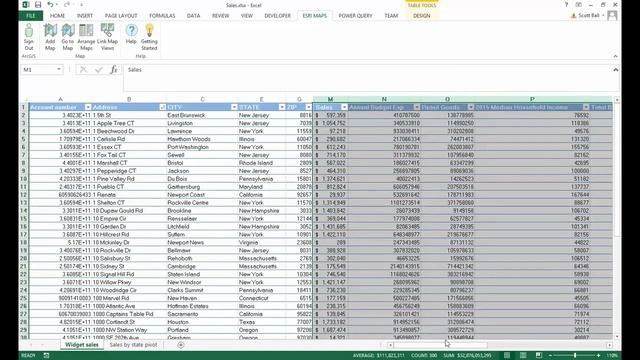
Task: Switch to the INSERT ribbon tab
Action: pyautogui.click(x=85, y=16)
